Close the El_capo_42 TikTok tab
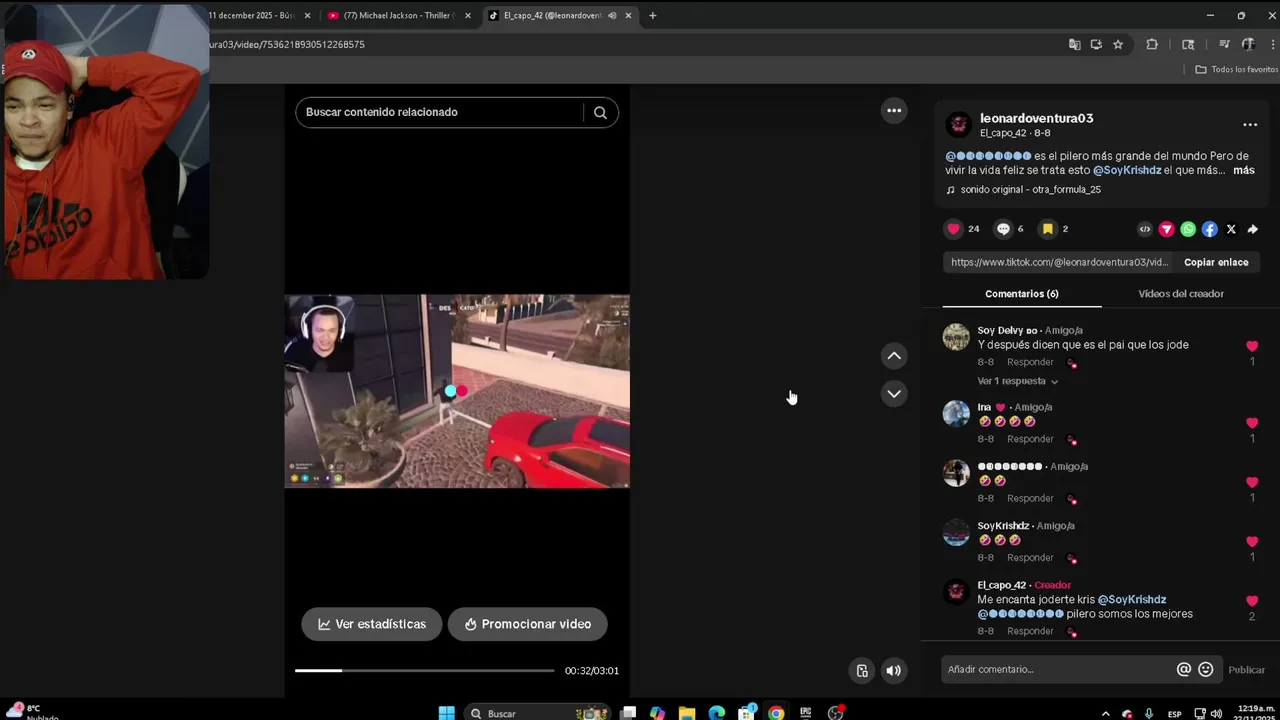 [x=628, y=16]
